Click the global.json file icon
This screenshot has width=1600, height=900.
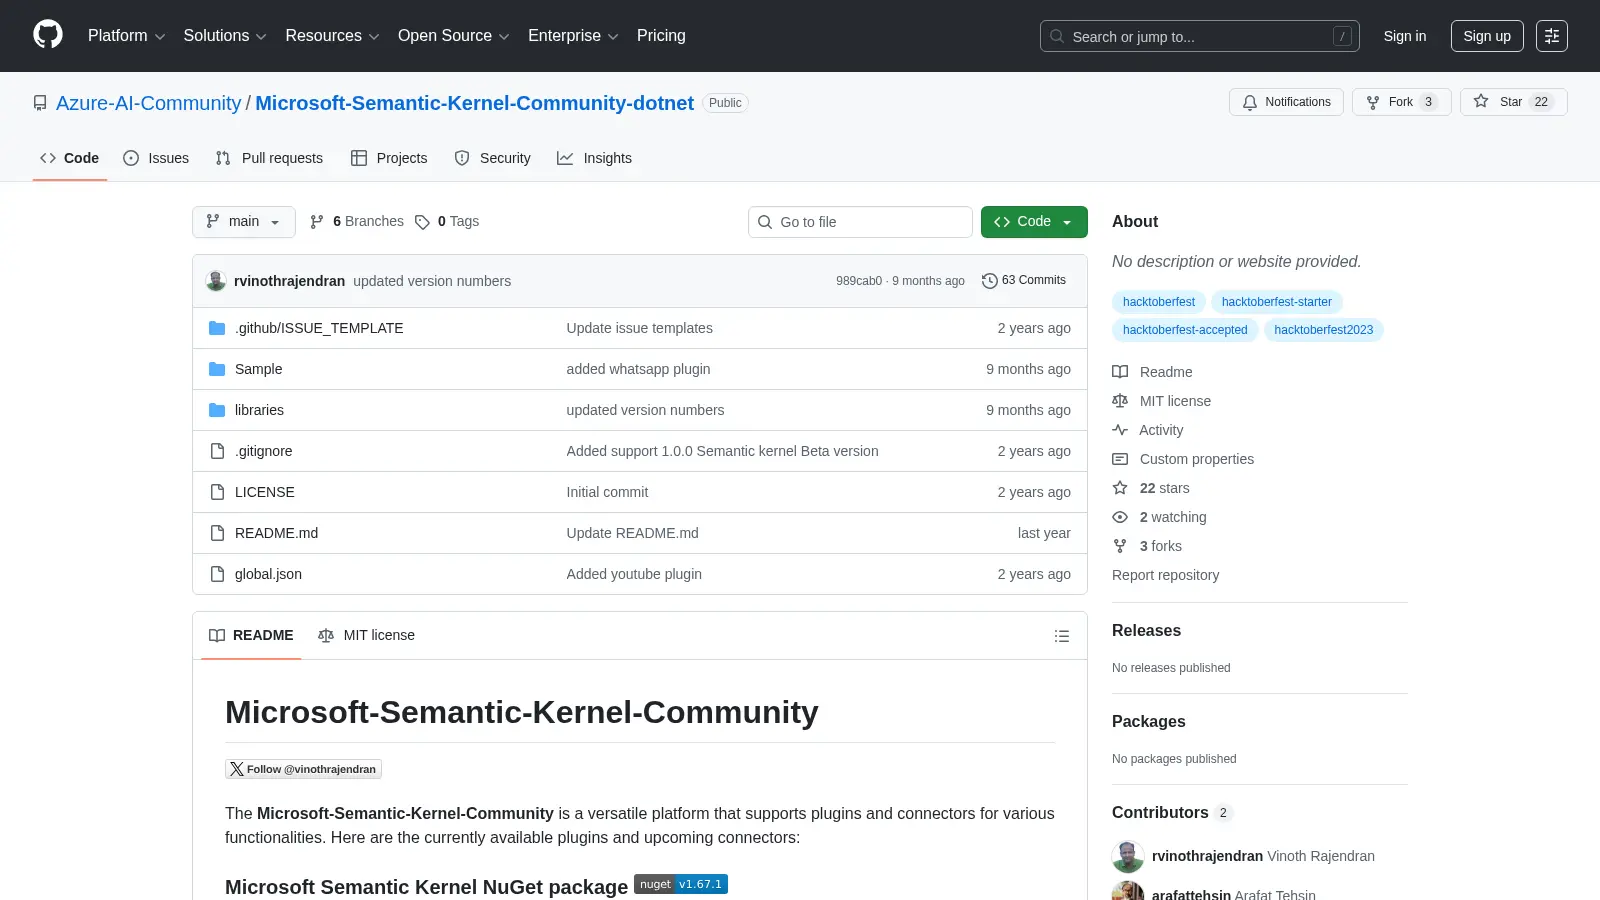[x=217, y=574]
